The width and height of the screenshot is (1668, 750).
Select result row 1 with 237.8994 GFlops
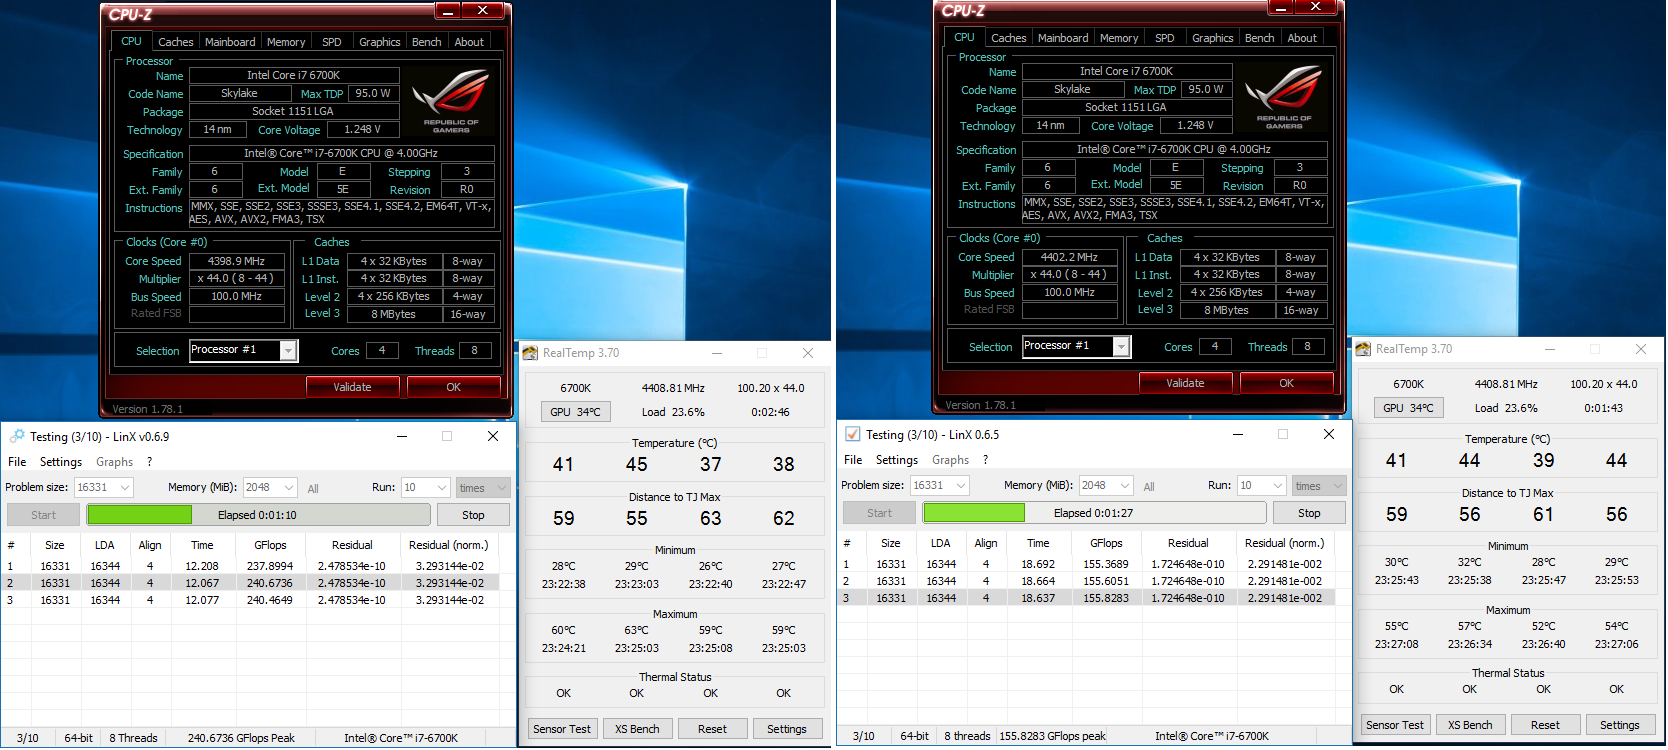(250, 566)
